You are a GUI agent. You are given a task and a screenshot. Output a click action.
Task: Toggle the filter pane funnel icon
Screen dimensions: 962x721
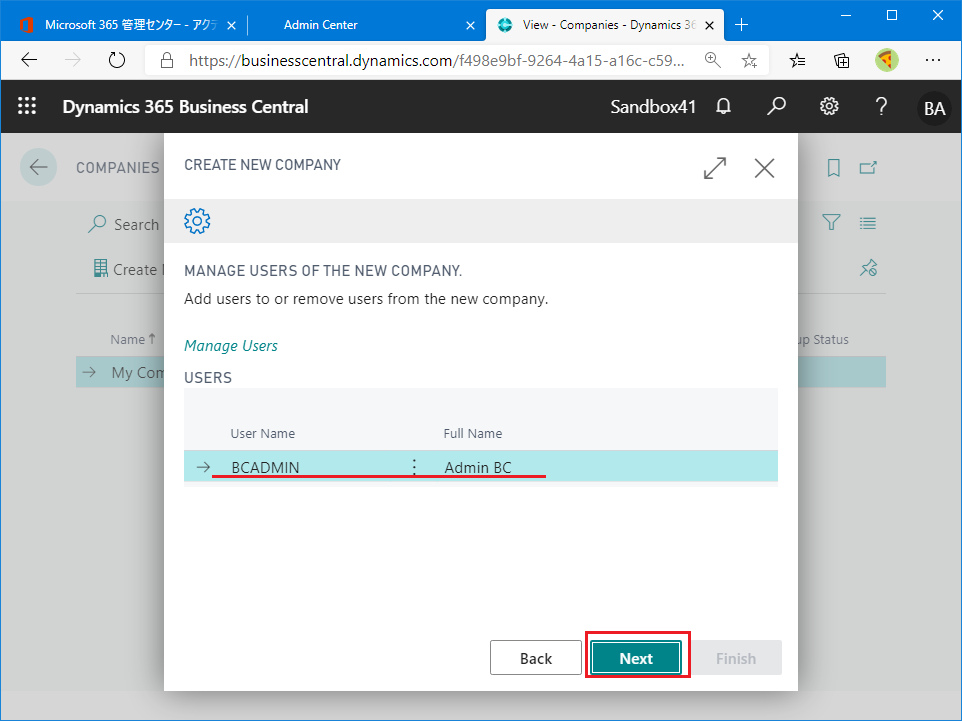[x=831, y=222]
